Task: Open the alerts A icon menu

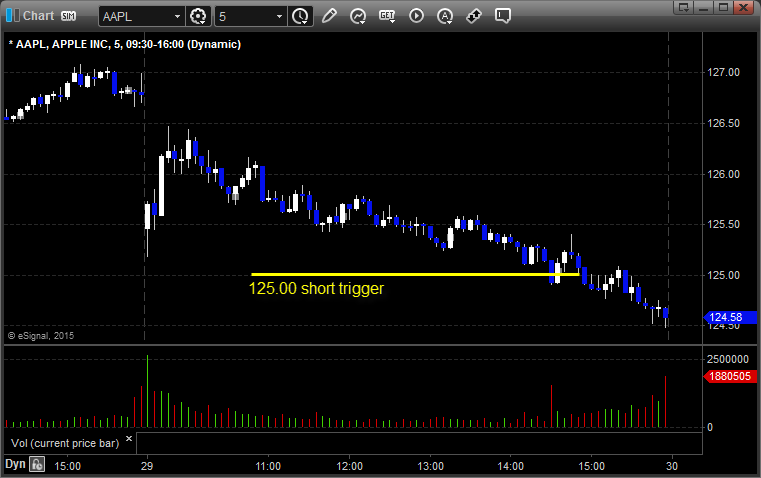Action: tap(445, 16)
